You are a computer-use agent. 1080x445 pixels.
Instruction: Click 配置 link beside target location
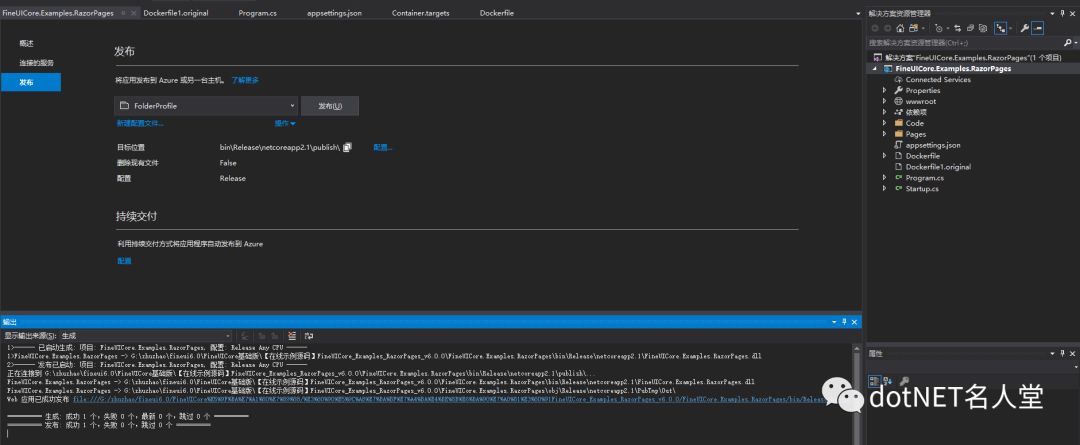coord(383,147)
